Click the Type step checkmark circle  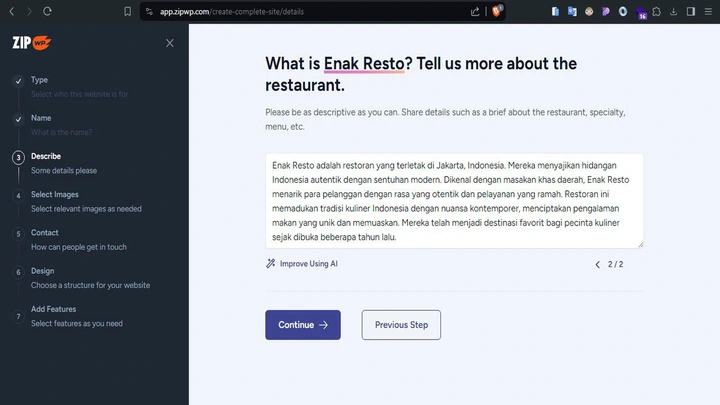(18, 81)
